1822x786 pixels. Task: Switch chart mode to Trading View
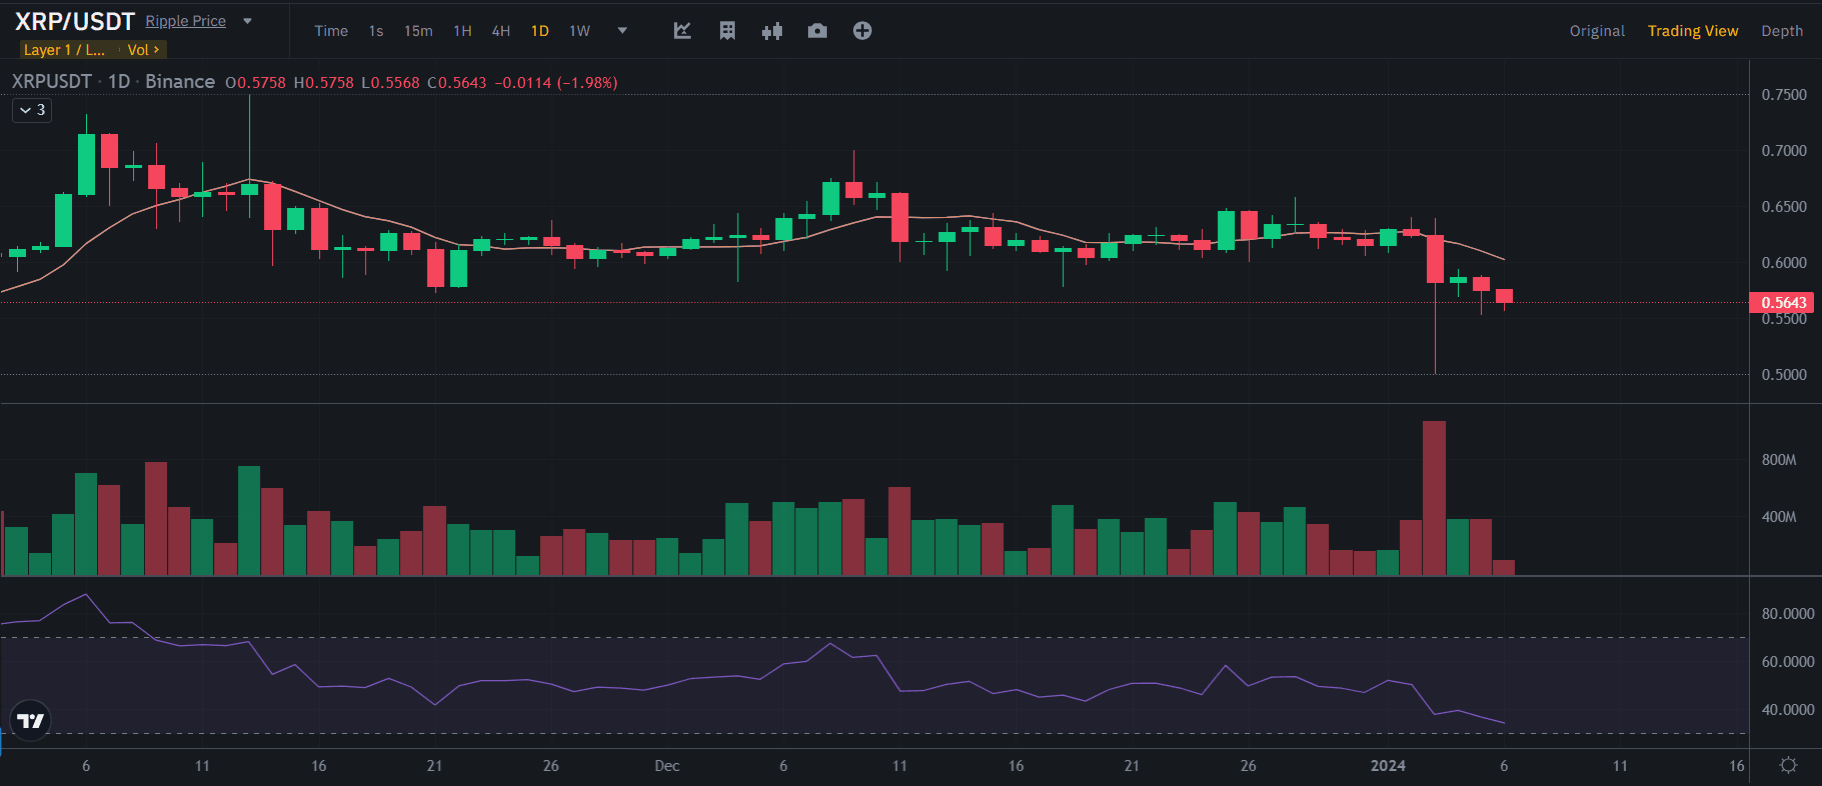[1692, 31]
